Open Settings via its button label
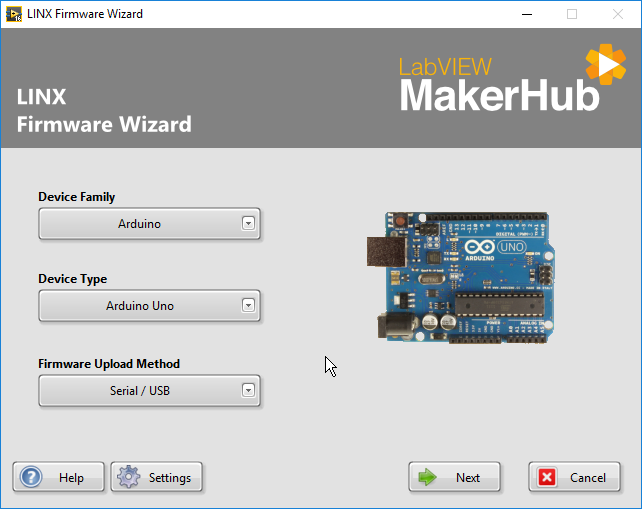 (x=169, y=478)
